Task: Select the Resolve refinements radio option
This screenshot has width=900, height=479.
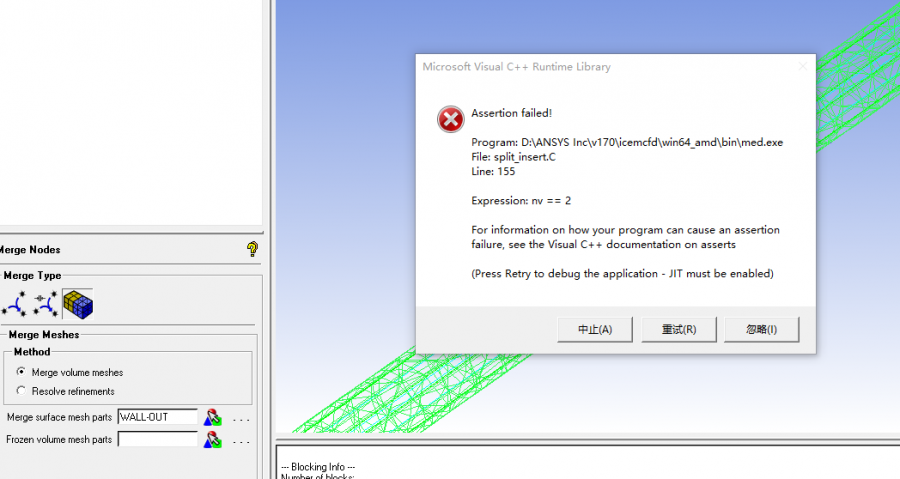Action: (21, 391)
